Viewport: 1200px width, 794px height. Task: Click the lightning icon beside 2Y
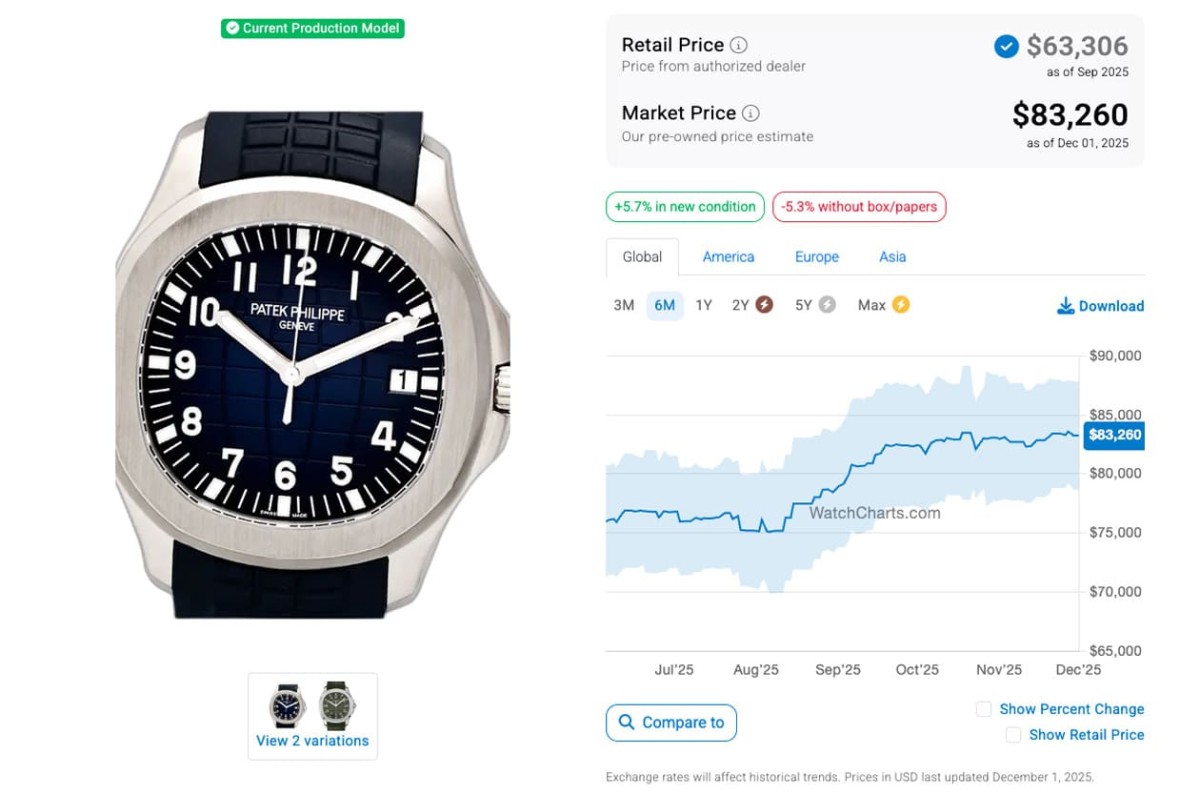[x=764, y=305]
